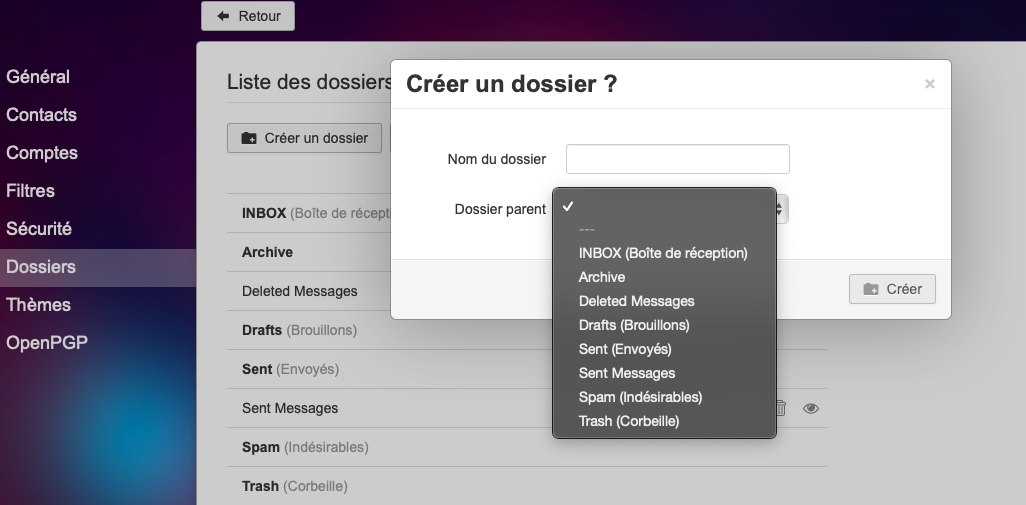Confirm with the Créer button
Viewport: 1026px width, 505px height.
[892, 289]
